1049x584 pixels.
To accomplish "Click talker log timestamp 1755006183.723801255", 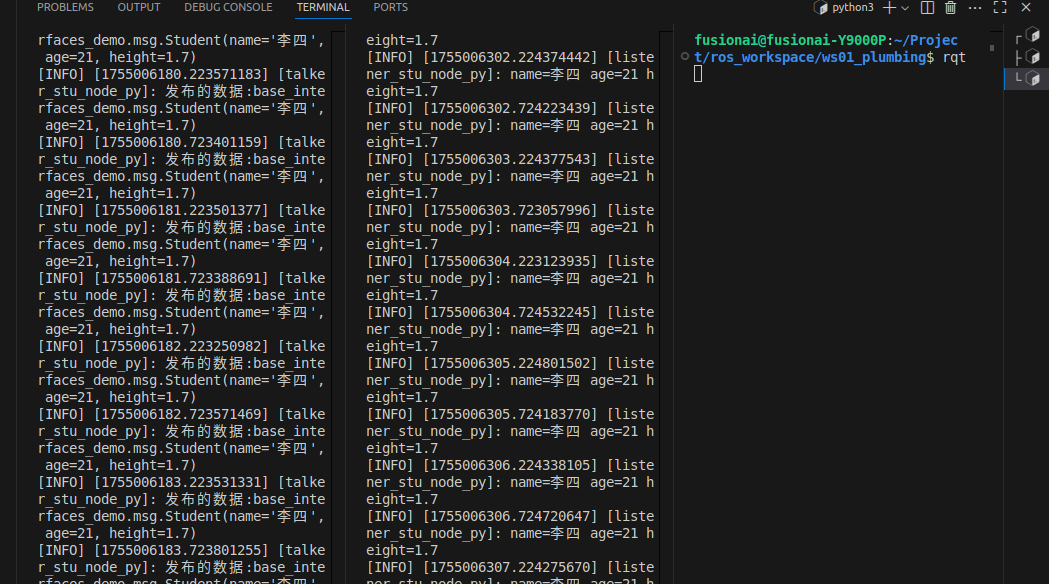I will [x=181, y=551].
